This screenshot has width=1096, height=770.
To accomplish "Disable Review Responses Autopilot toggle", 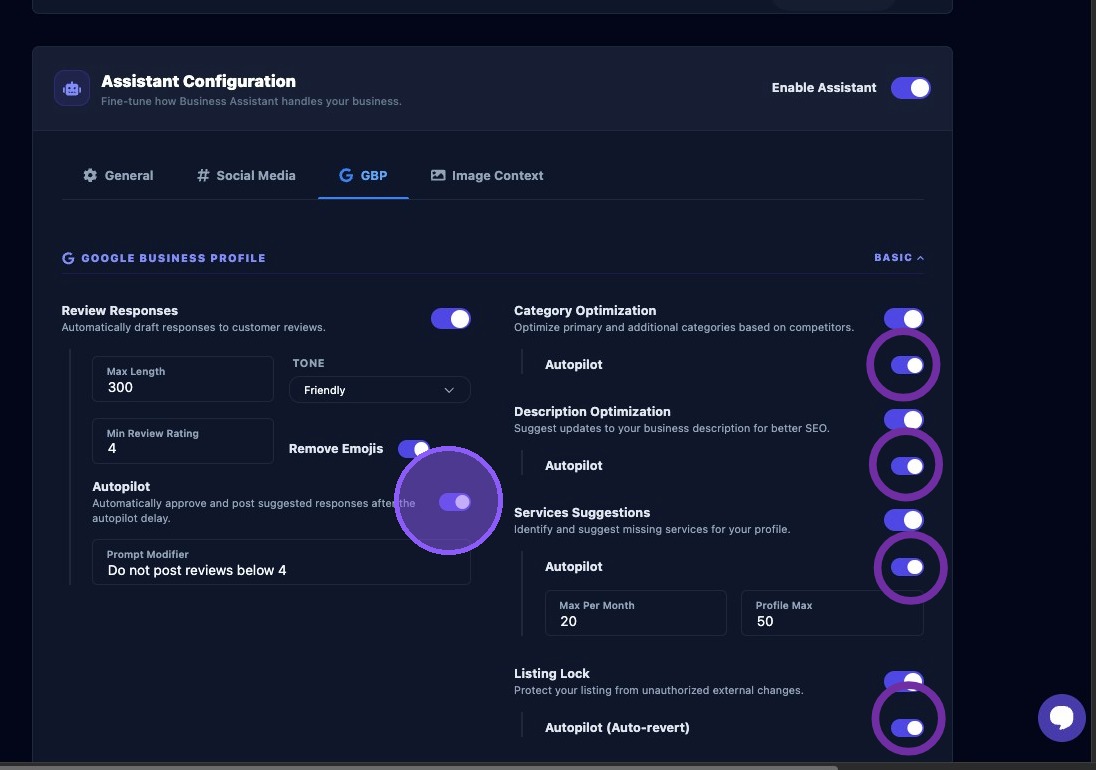I will [455, 502].
